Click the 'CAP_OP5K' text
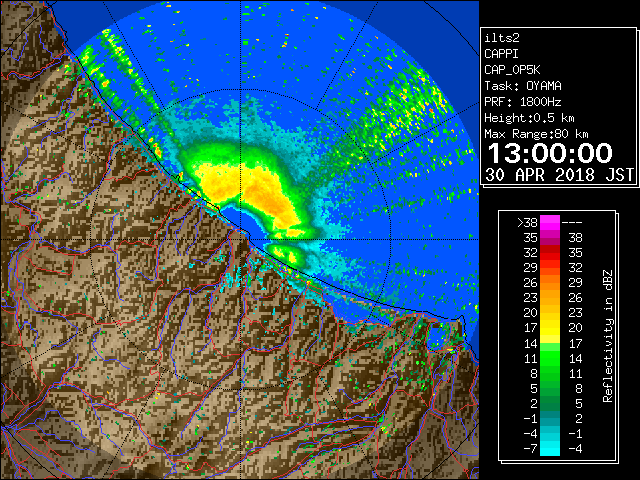The width and height of the screenshot is (640, 480). pos(512,70)
